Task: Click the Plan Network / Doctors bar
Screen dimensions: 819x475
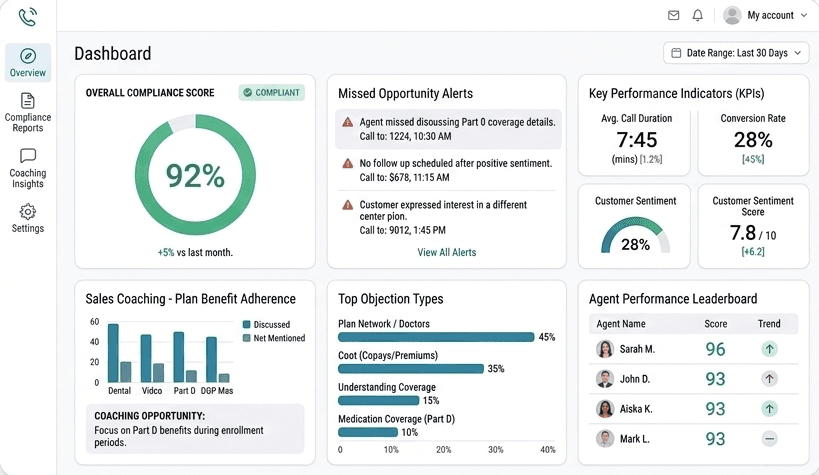Action: [x=436, y=338]
